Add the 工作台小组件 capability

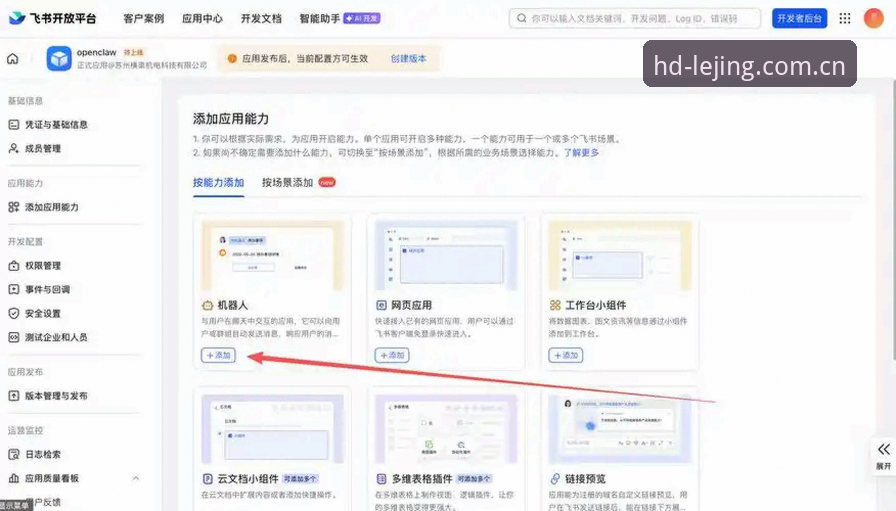click(x=566, y=355)
